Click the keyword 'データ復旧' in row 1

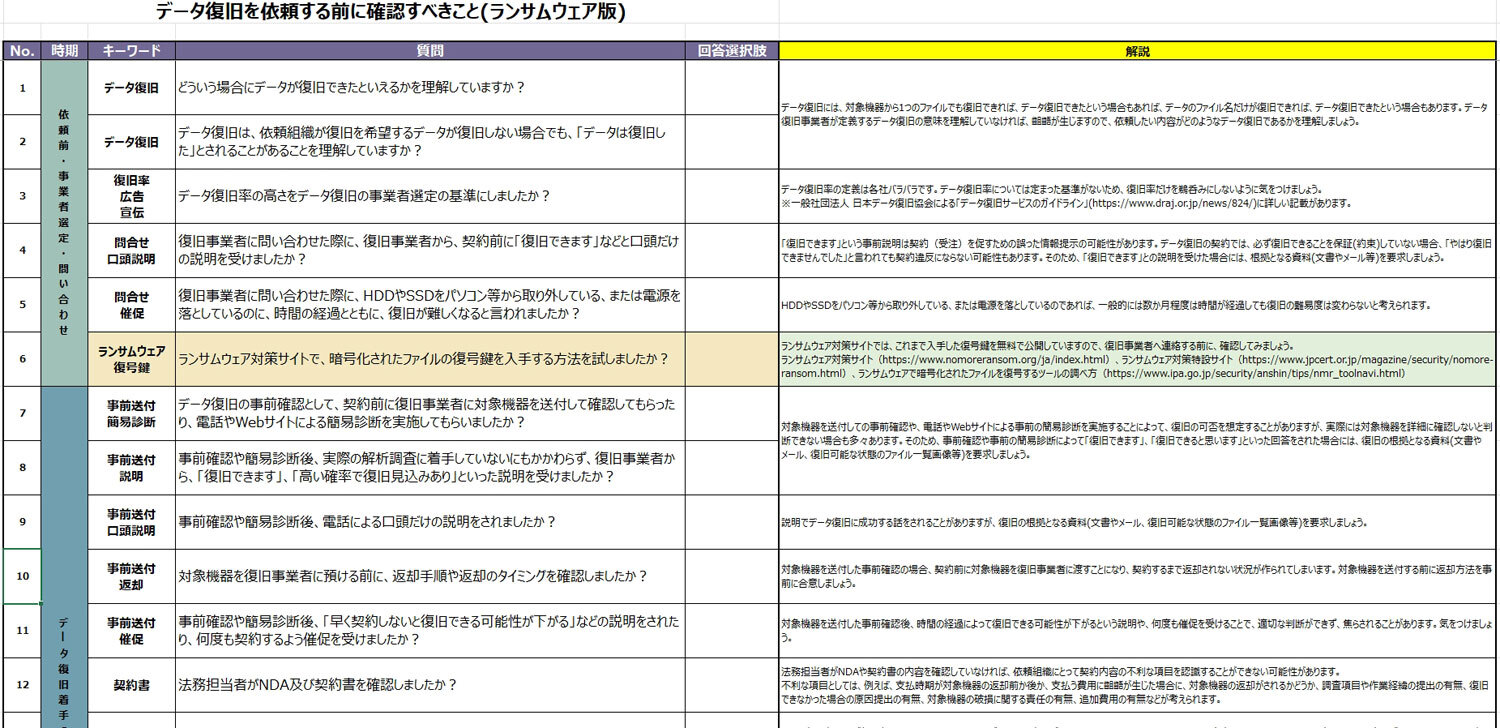click(x=131, y=88)
